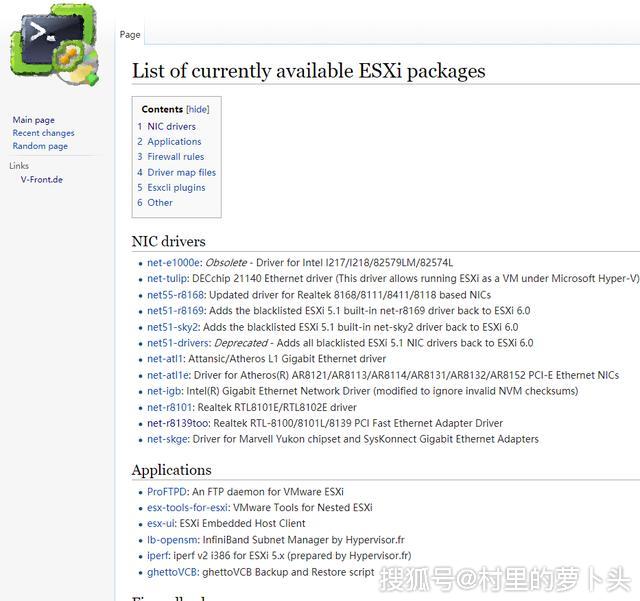The width and height of the screenshot is (640, 601).
Task: Click 'VMware Tools for Nested ESXi' description
Action: [x=302, y=508]
